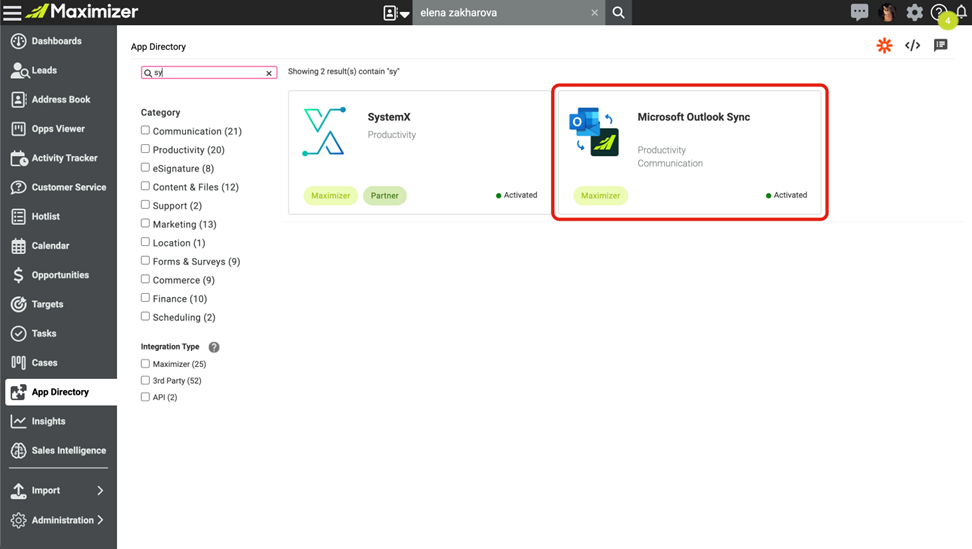Expand the Administration submenu arrow
972x549 pixels.
100,520
